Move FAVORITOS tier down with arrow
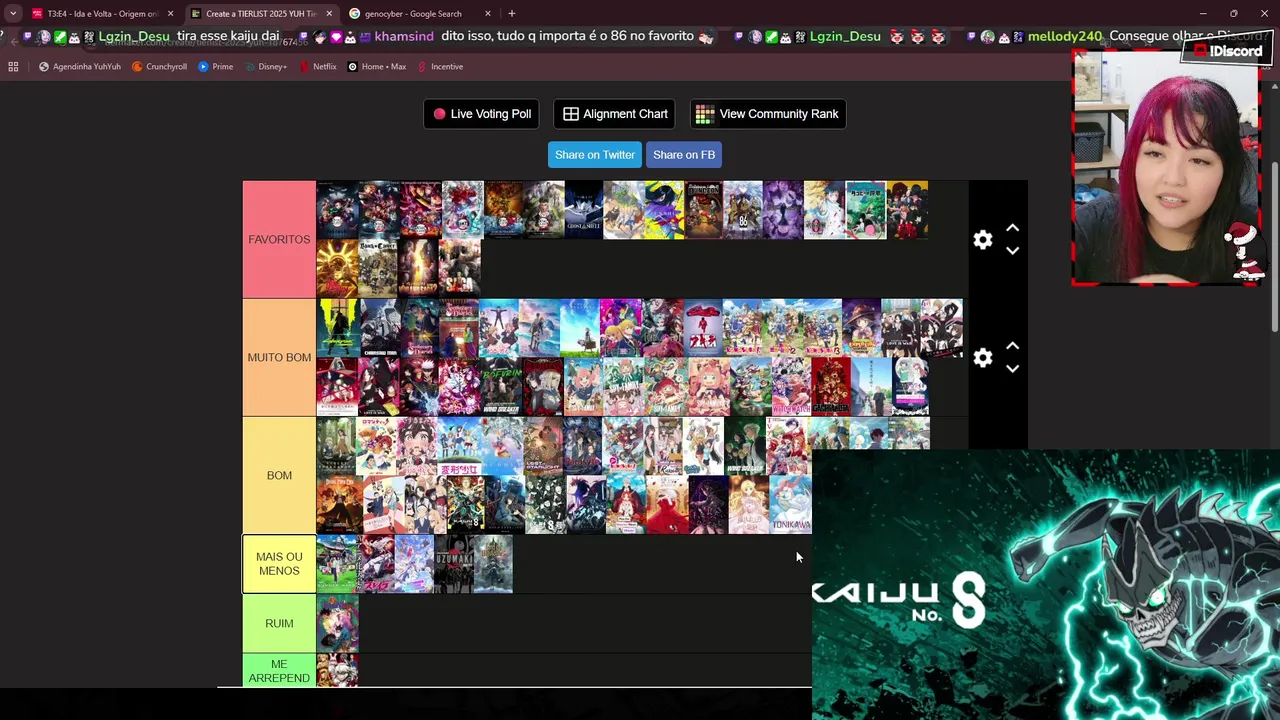 point(1012,251)
